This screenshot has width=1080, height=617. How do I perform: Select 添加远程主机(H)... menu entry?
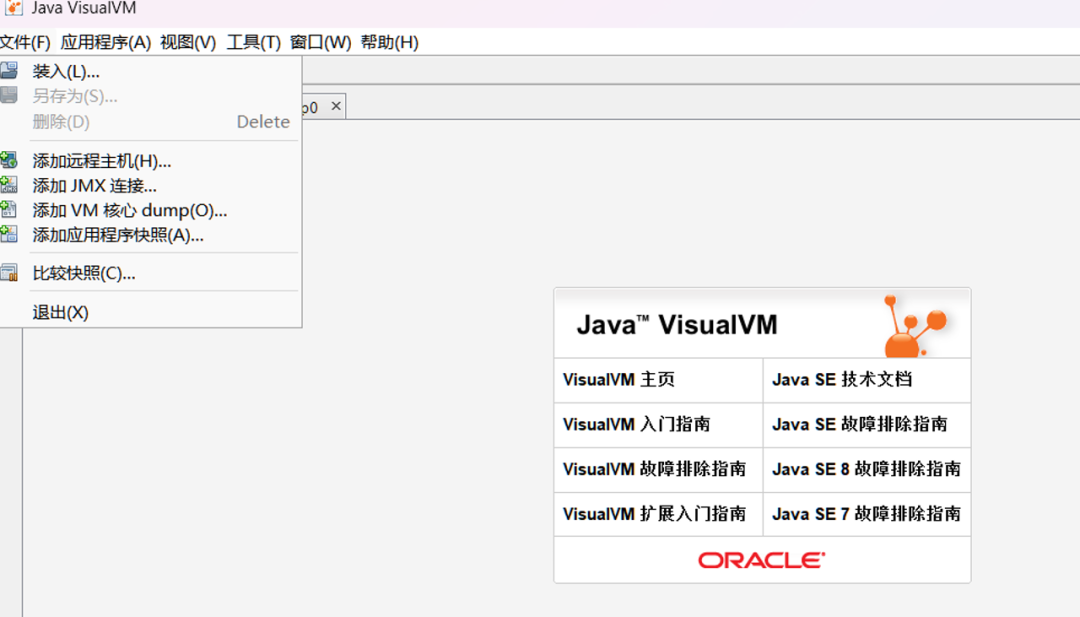pyautogui.click(x=150, y=160)
